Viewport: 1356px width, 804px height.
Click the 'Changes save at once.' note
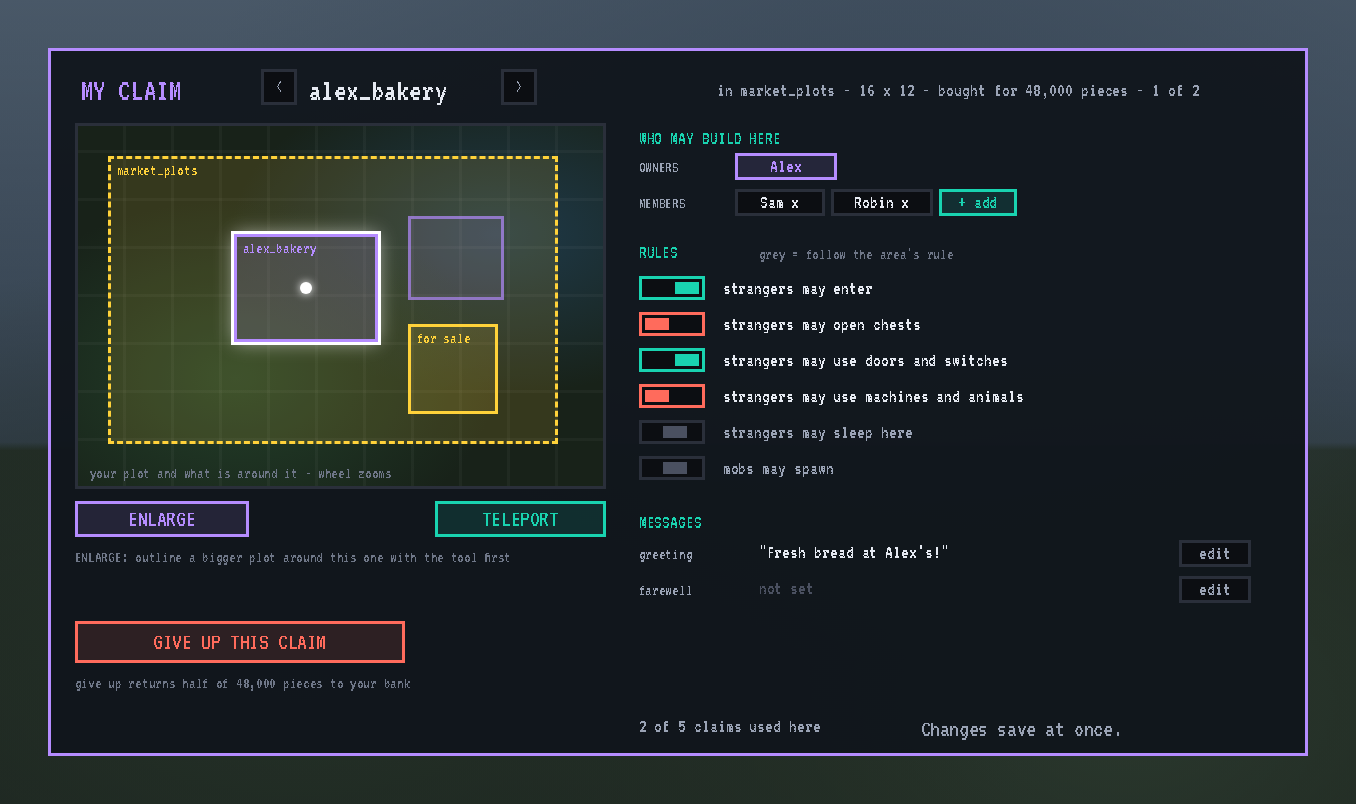[x=1021, y=730]
